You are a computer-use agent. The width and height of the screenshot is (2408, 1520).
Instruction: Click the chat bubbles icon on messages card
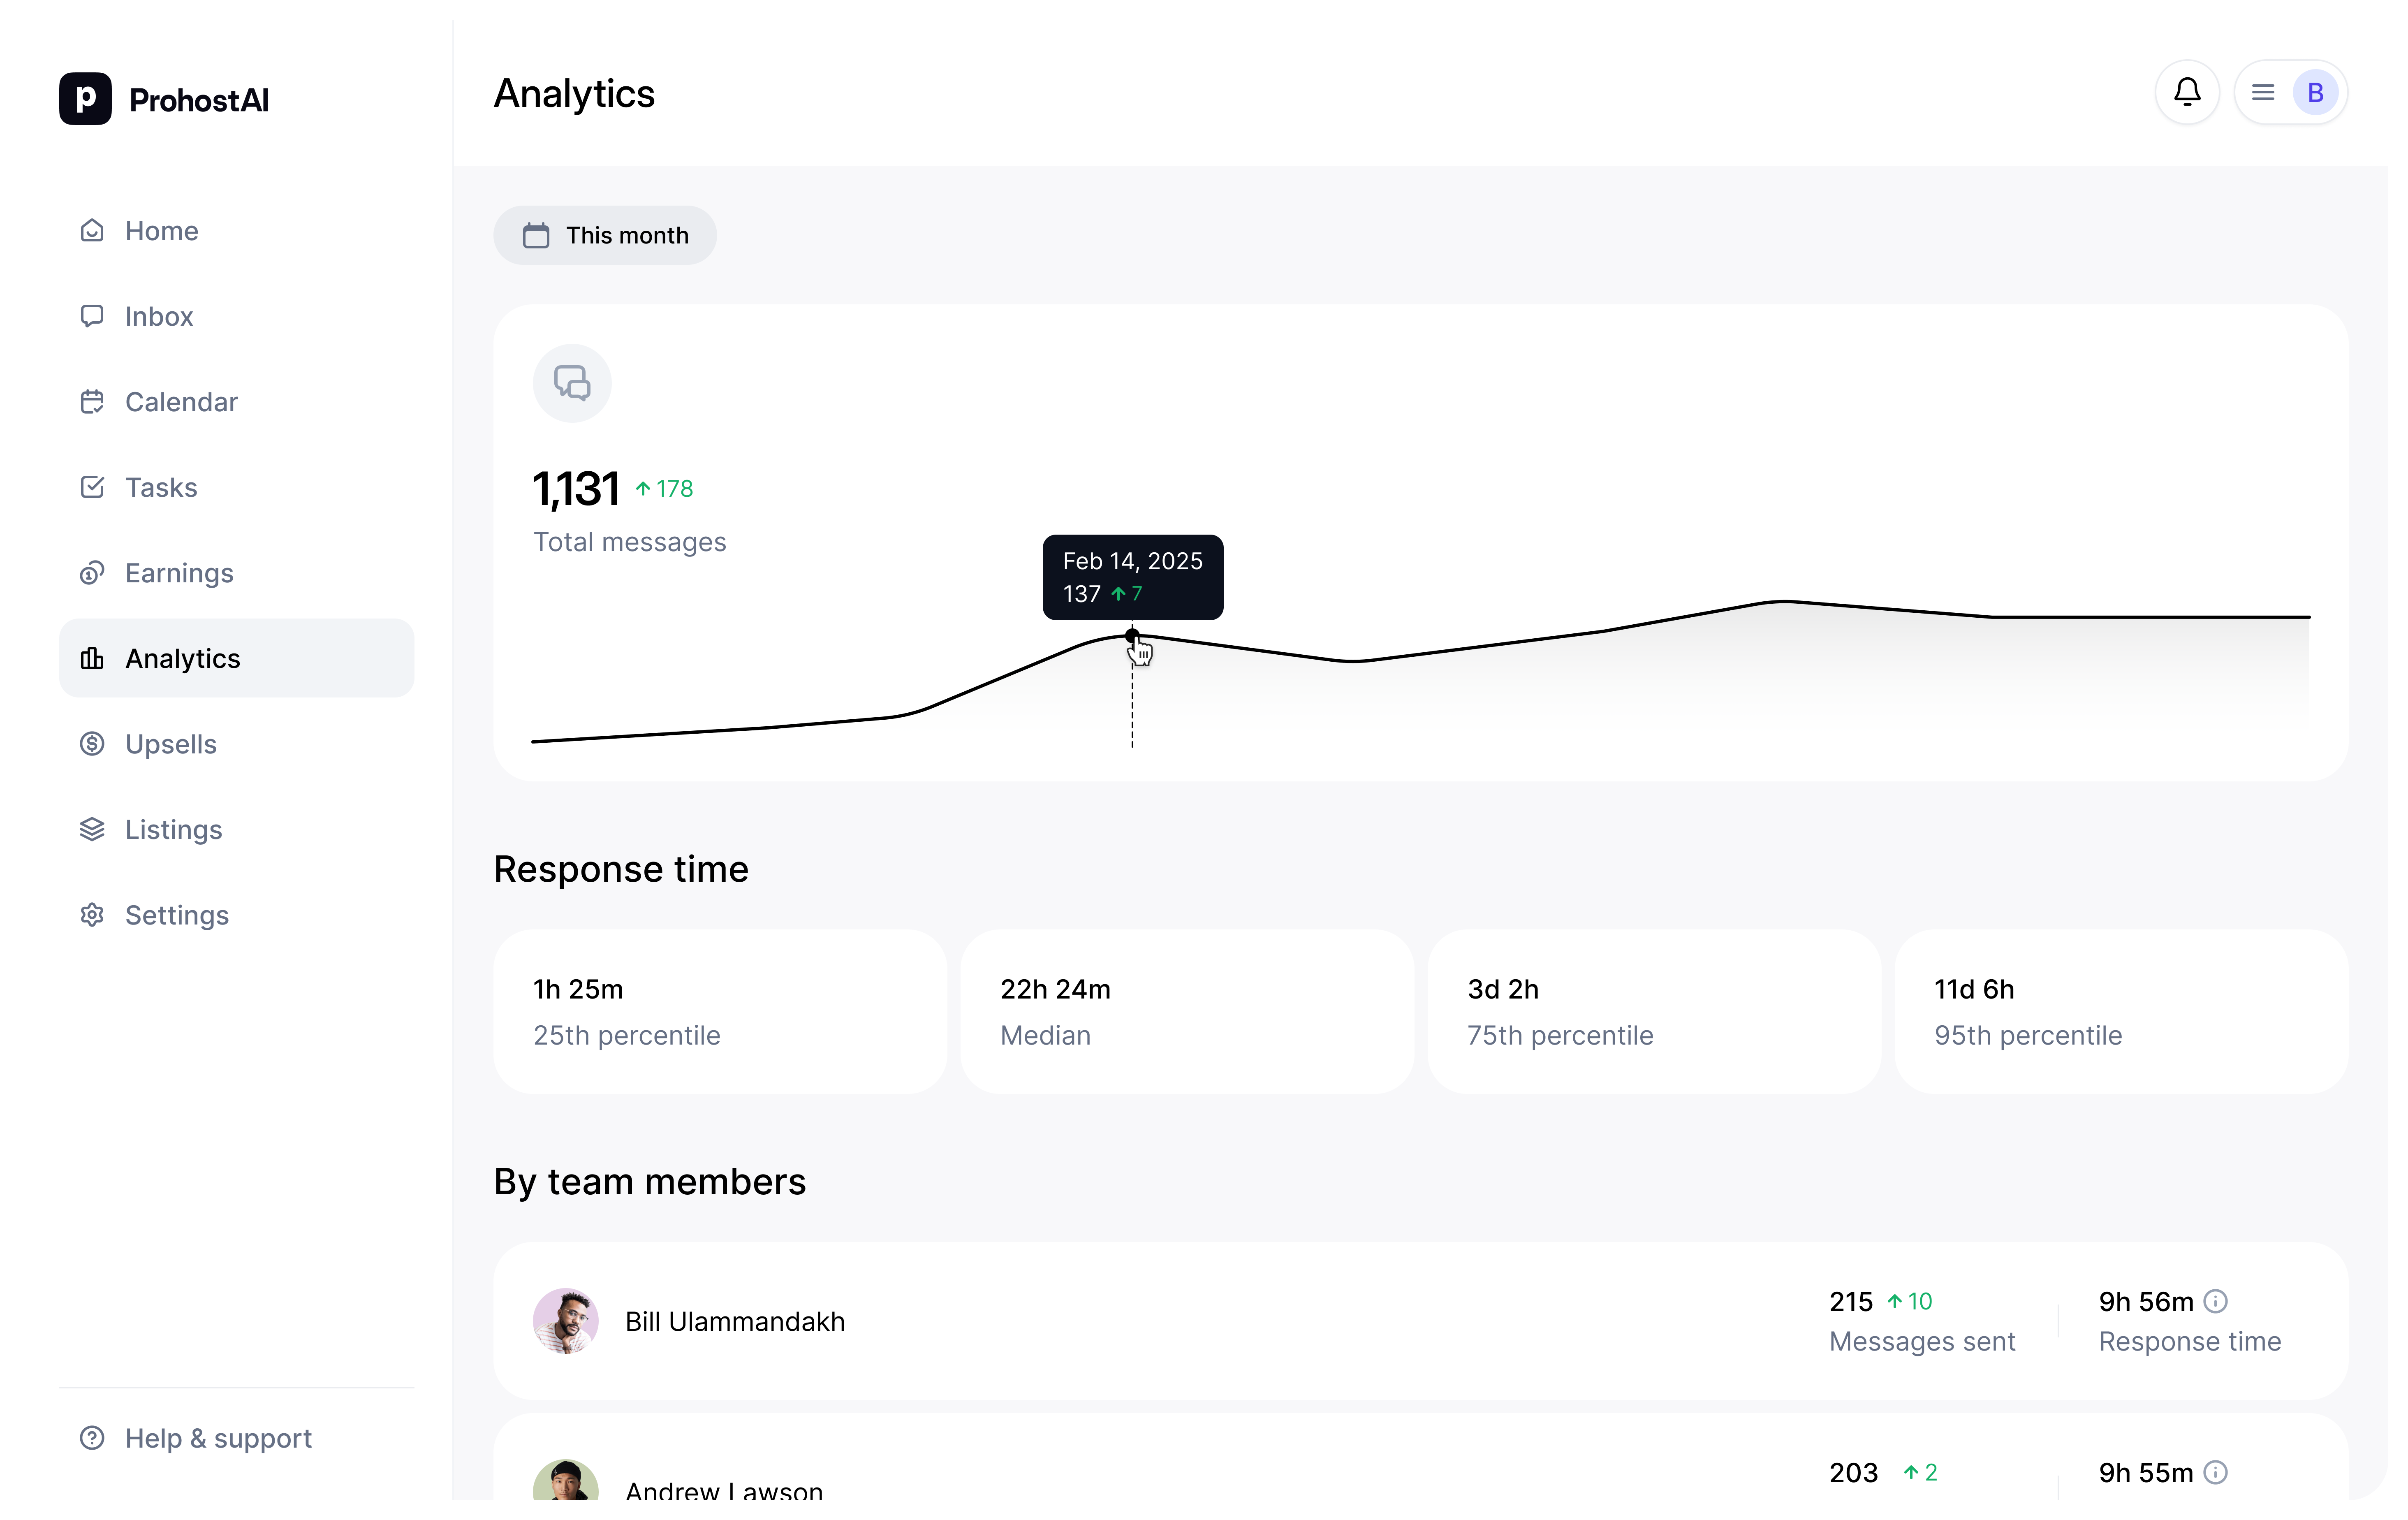[x=571, y=383]
